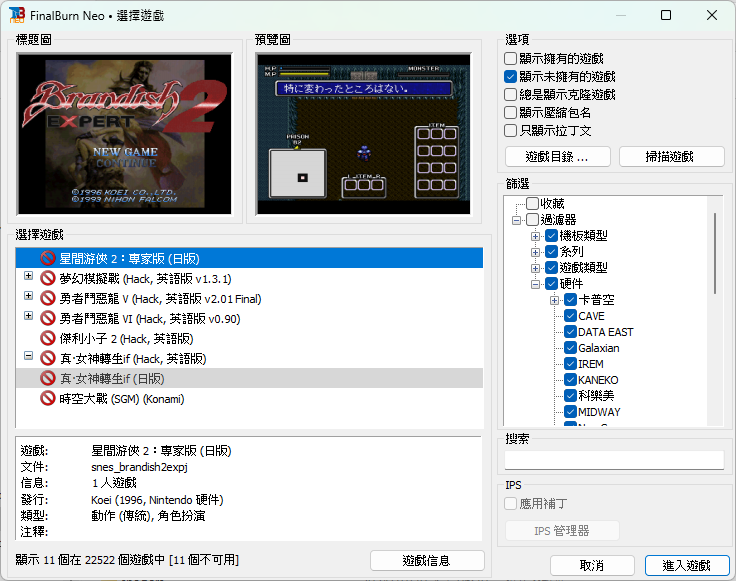Click unavailable icon beside 真·女神轉生if (Hack, 英語版)

click(48, 358)
